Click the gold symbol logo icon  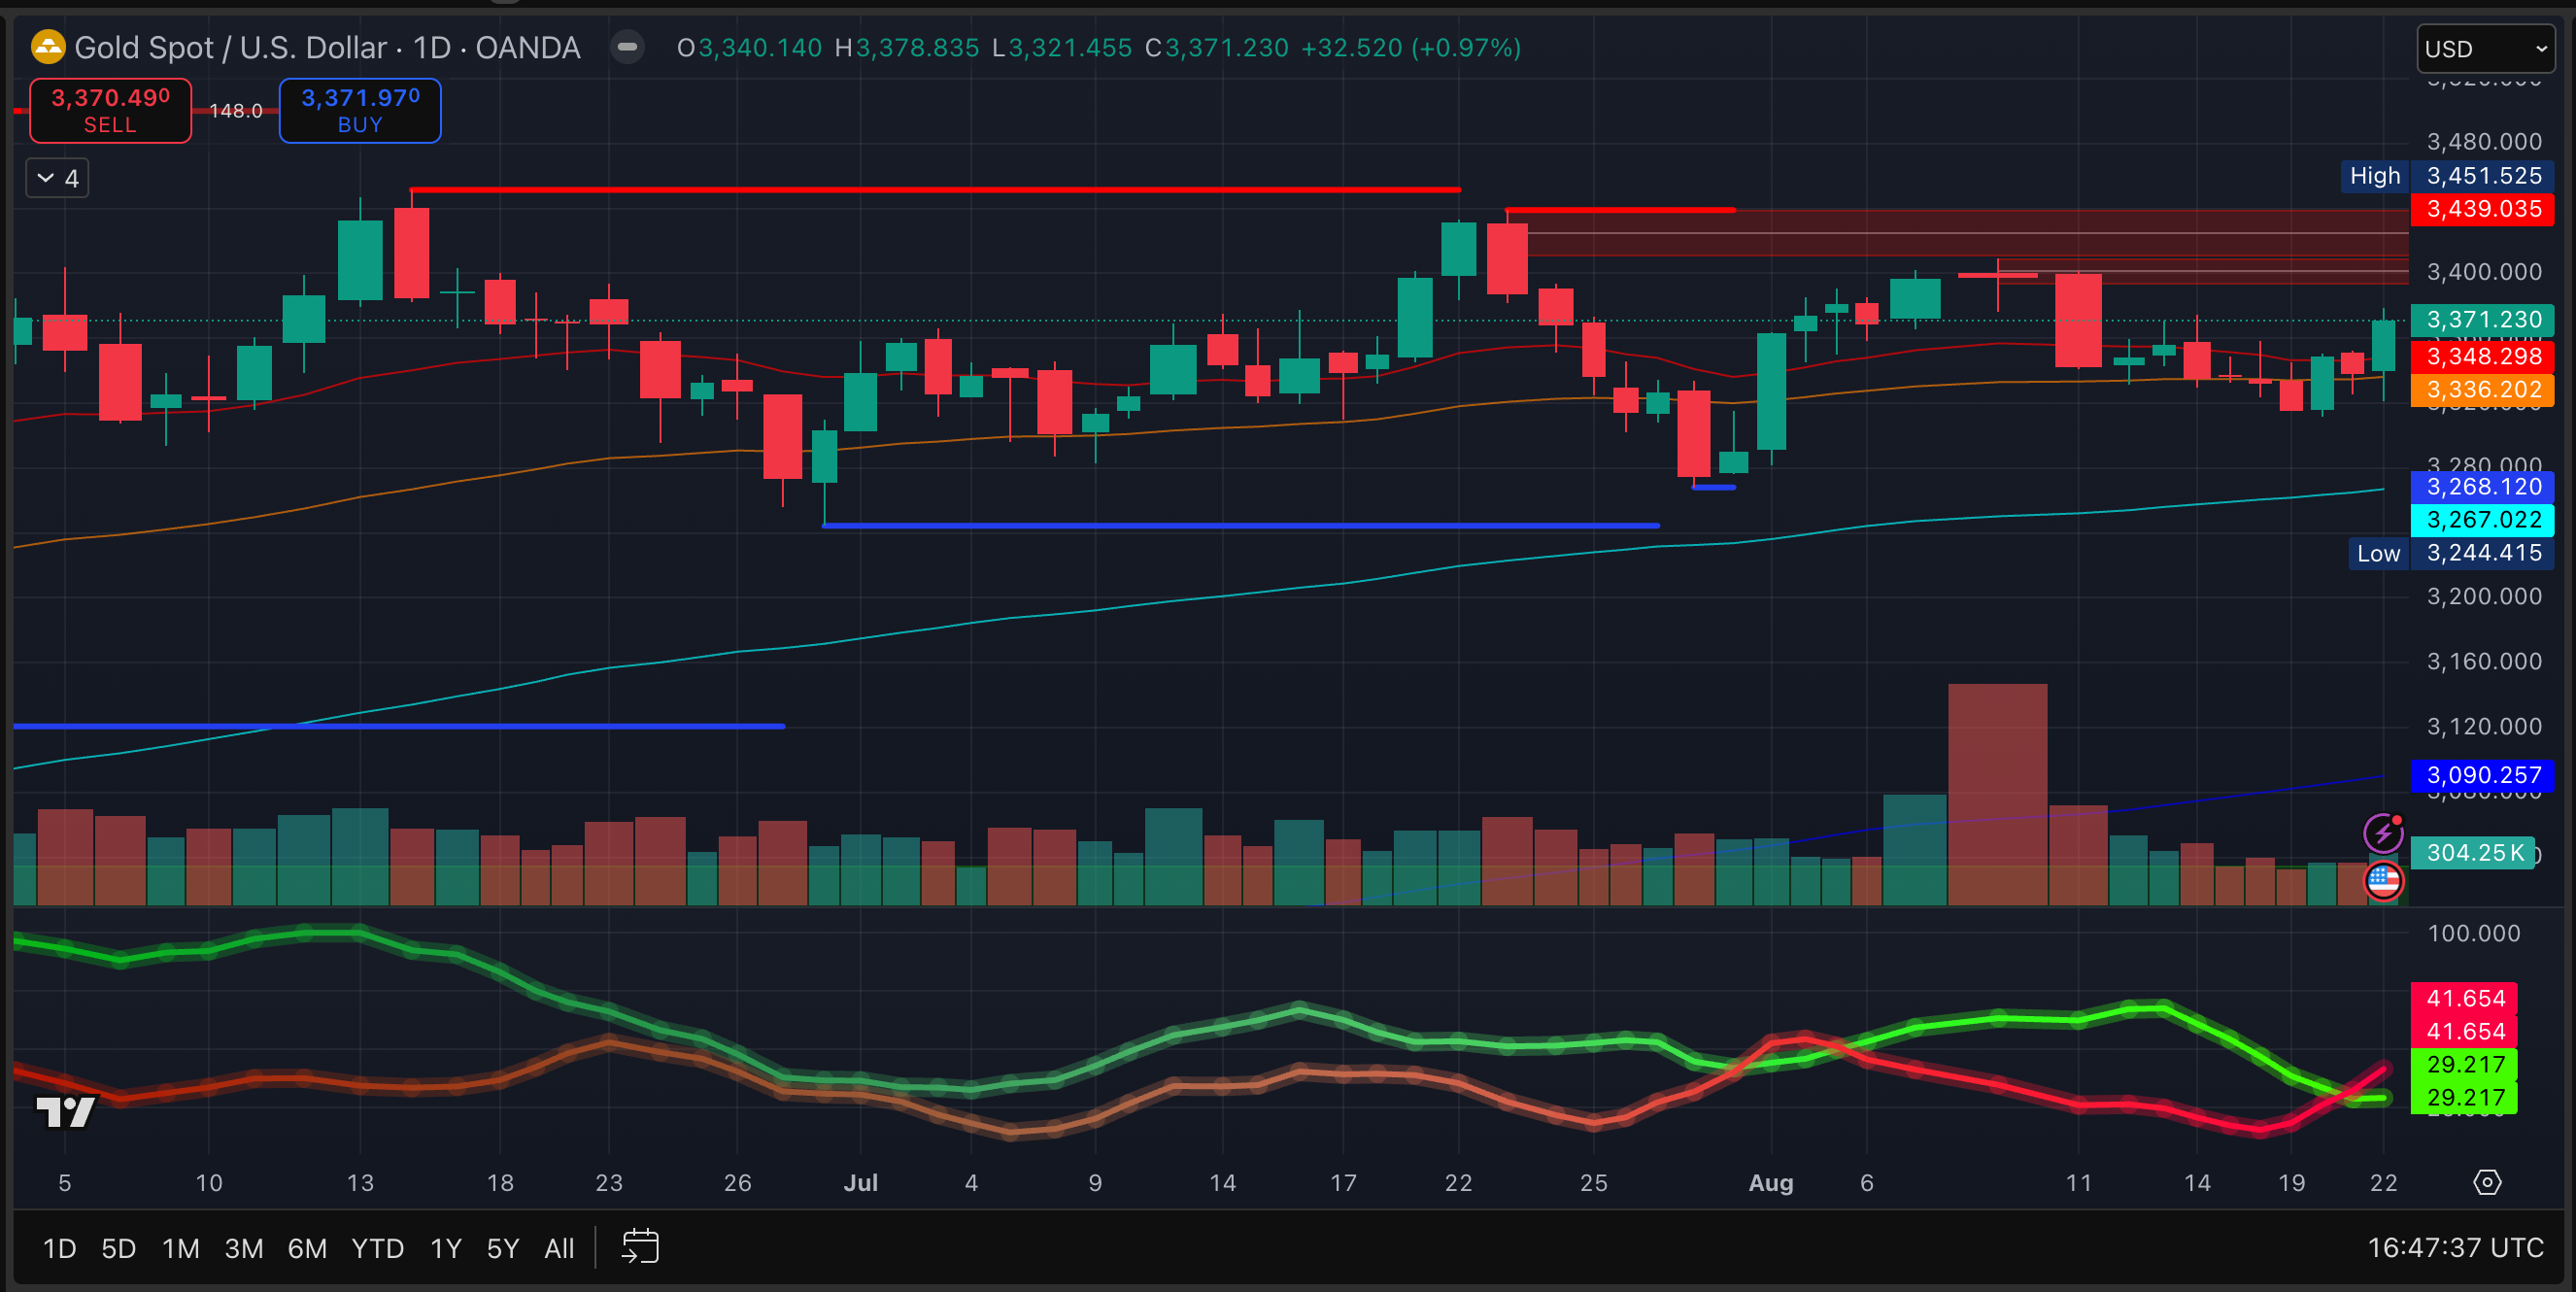point(48,47)
